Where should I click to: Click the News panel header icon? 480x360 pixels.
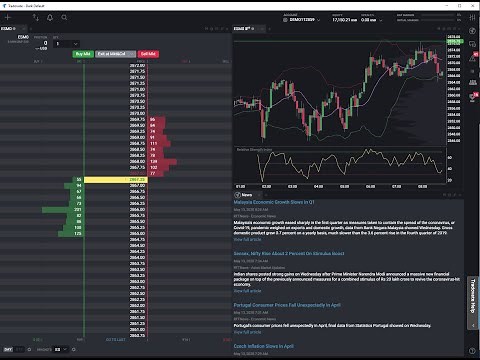click(238, 195)
